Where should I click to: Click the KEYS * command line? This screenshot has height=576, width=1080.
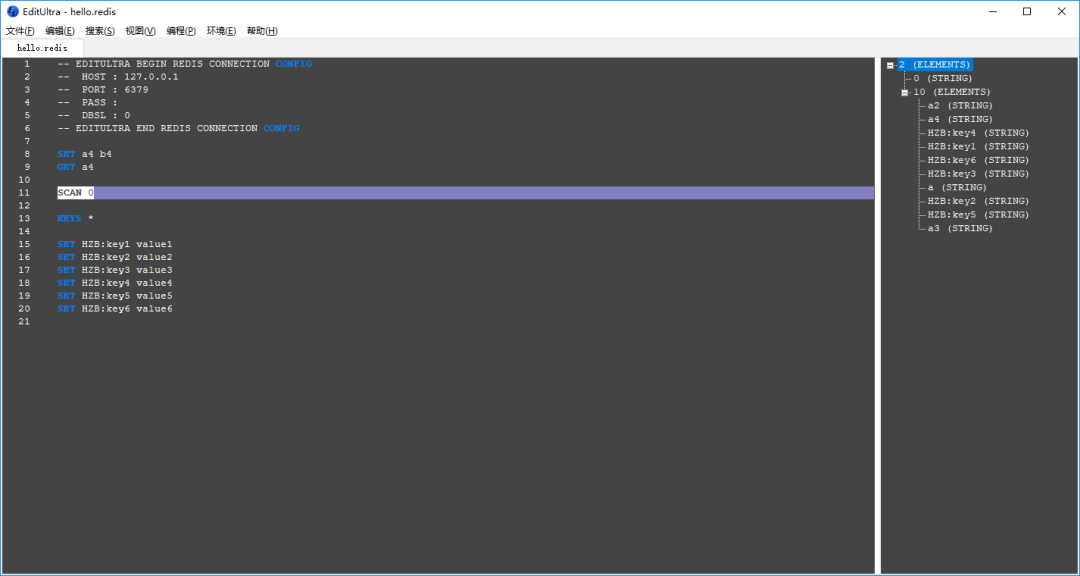point(76,218)
